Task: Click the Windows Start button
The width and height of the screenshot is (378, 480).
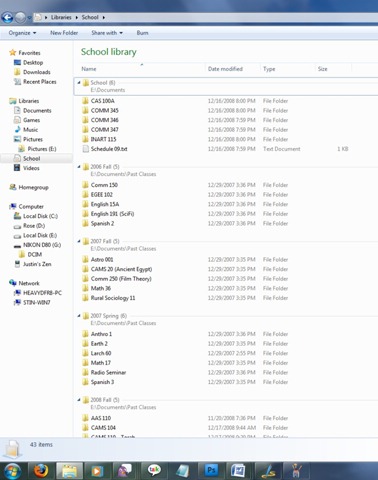Action: (x=11, y=471)
